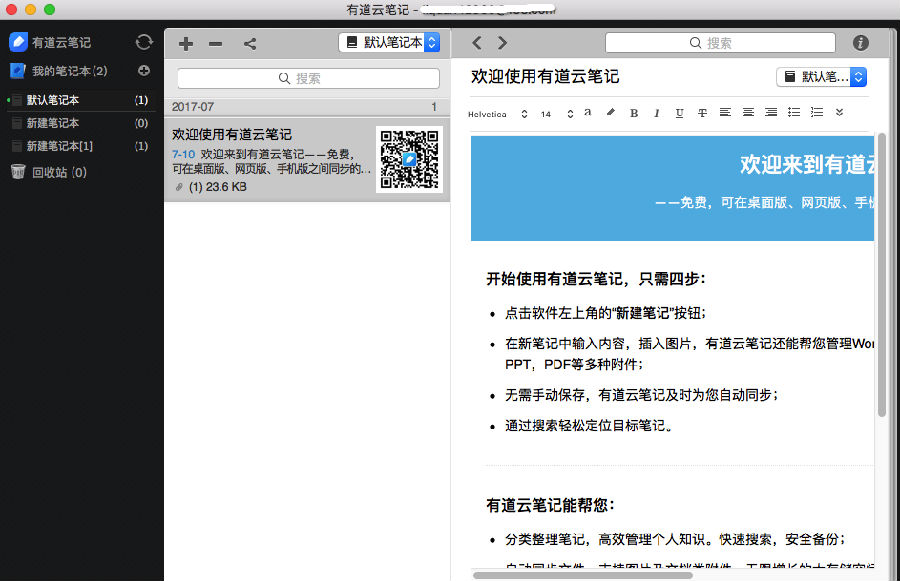The height and width of the screenshot is (581, 900).
Task: Select the 默认笔记本 notebook in sidebar
Action: [x=80, y=100]
